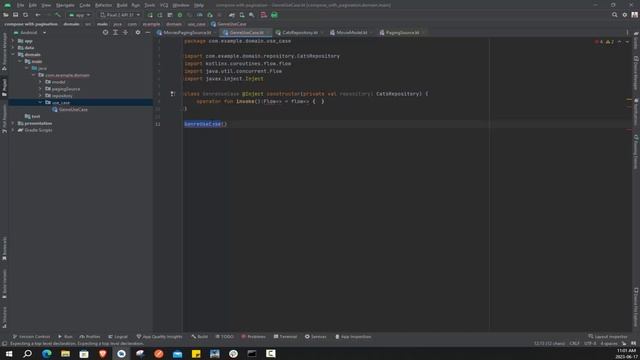Open the Problems tool window
The height and width of the screenshot is (360, 640).
point(253,337)
